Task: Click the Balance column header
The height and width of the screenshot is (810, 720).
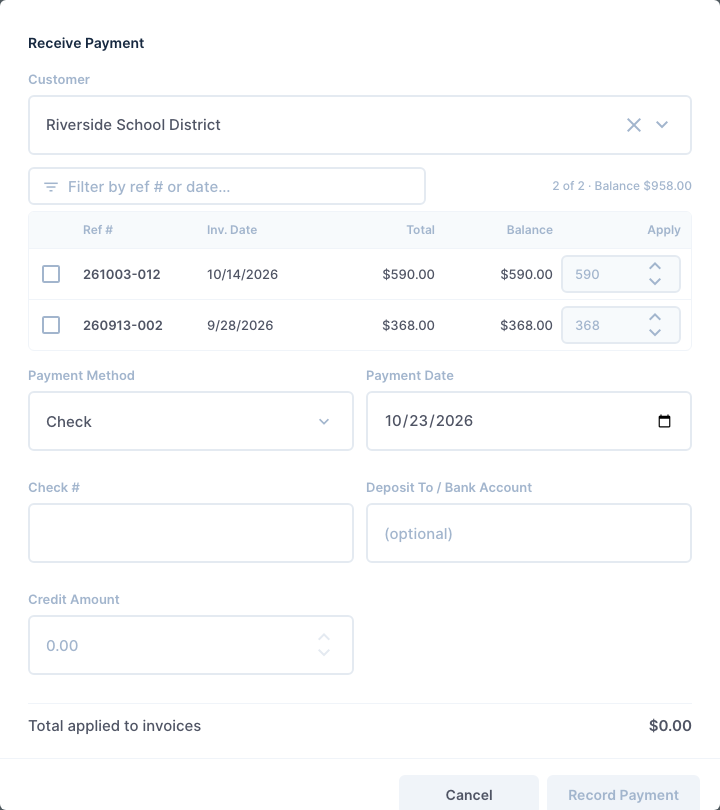Action: click(x=529, y=230)
